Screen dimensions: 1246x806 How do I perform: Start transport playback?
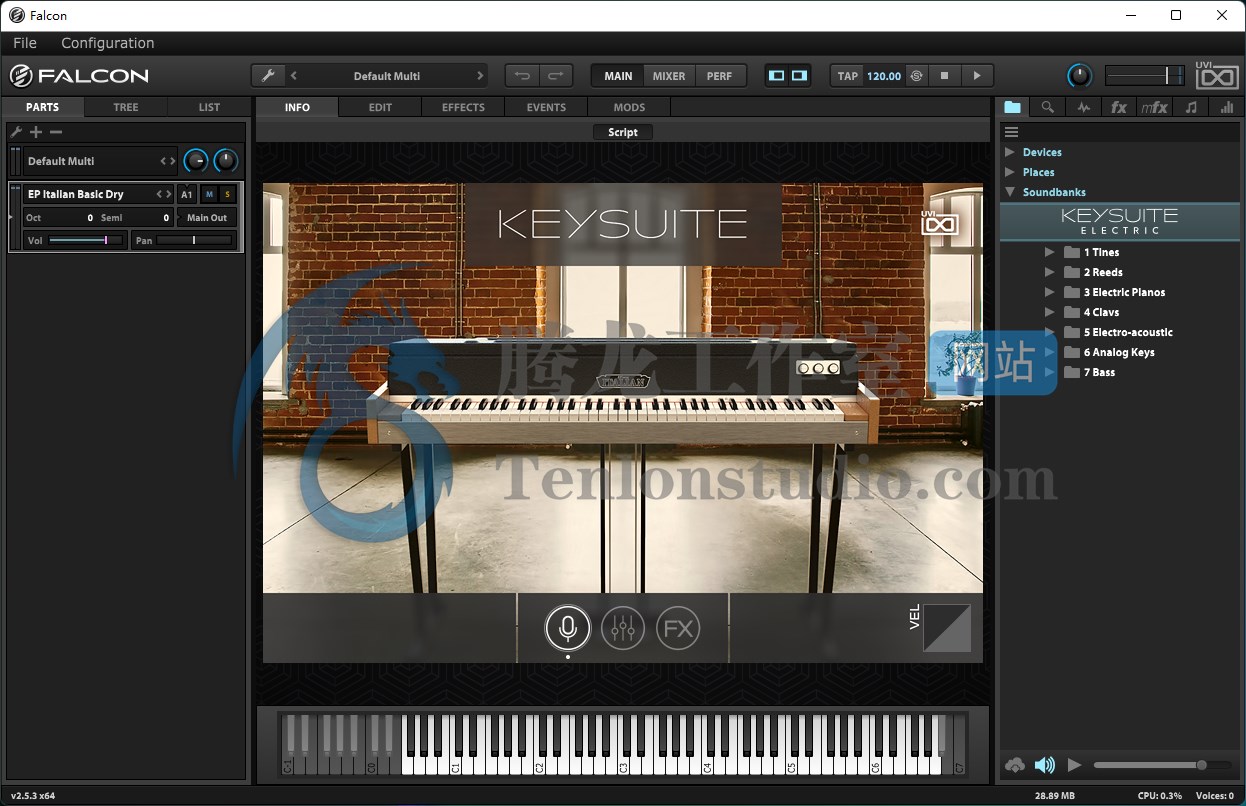pos(977,76)
